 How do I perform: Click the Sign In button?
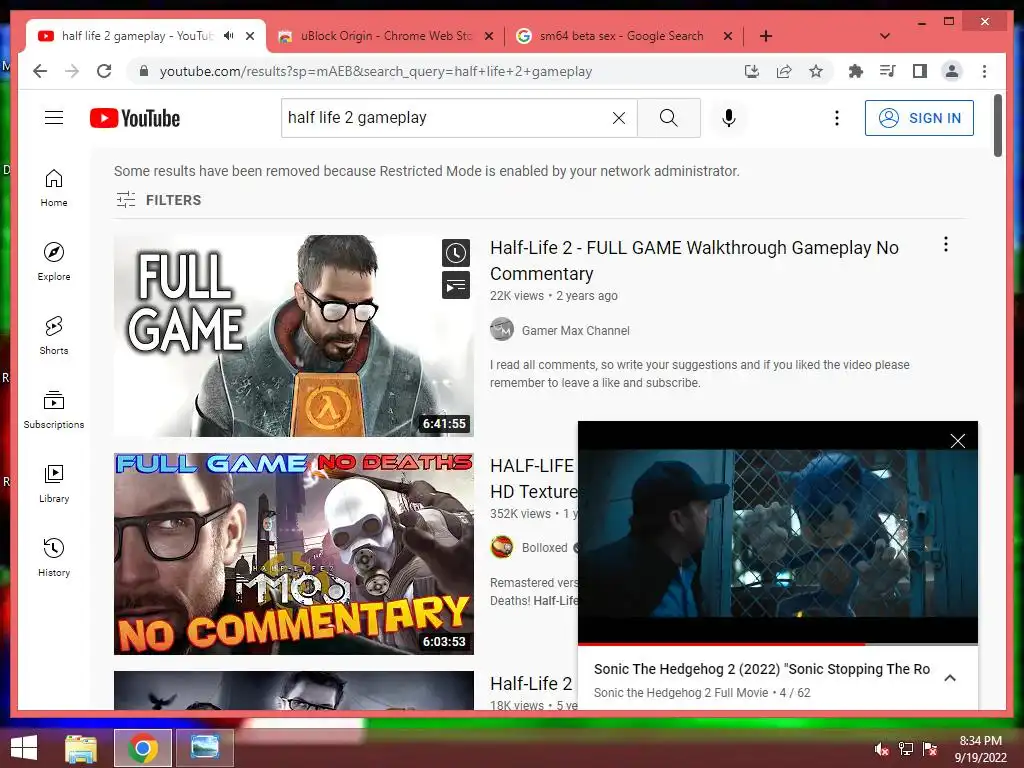click(x=919, y=118)
